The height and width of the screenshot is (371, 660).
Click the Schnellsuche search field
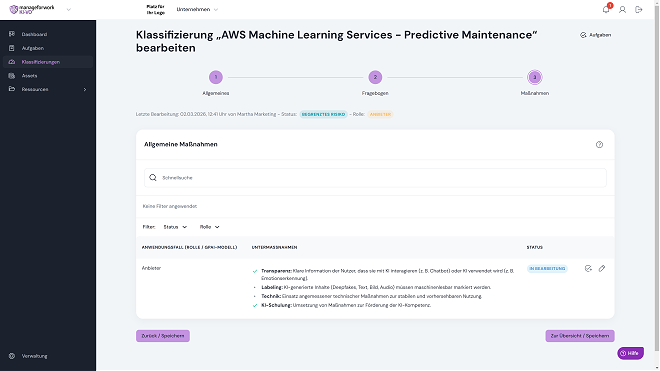coord(375,178)
